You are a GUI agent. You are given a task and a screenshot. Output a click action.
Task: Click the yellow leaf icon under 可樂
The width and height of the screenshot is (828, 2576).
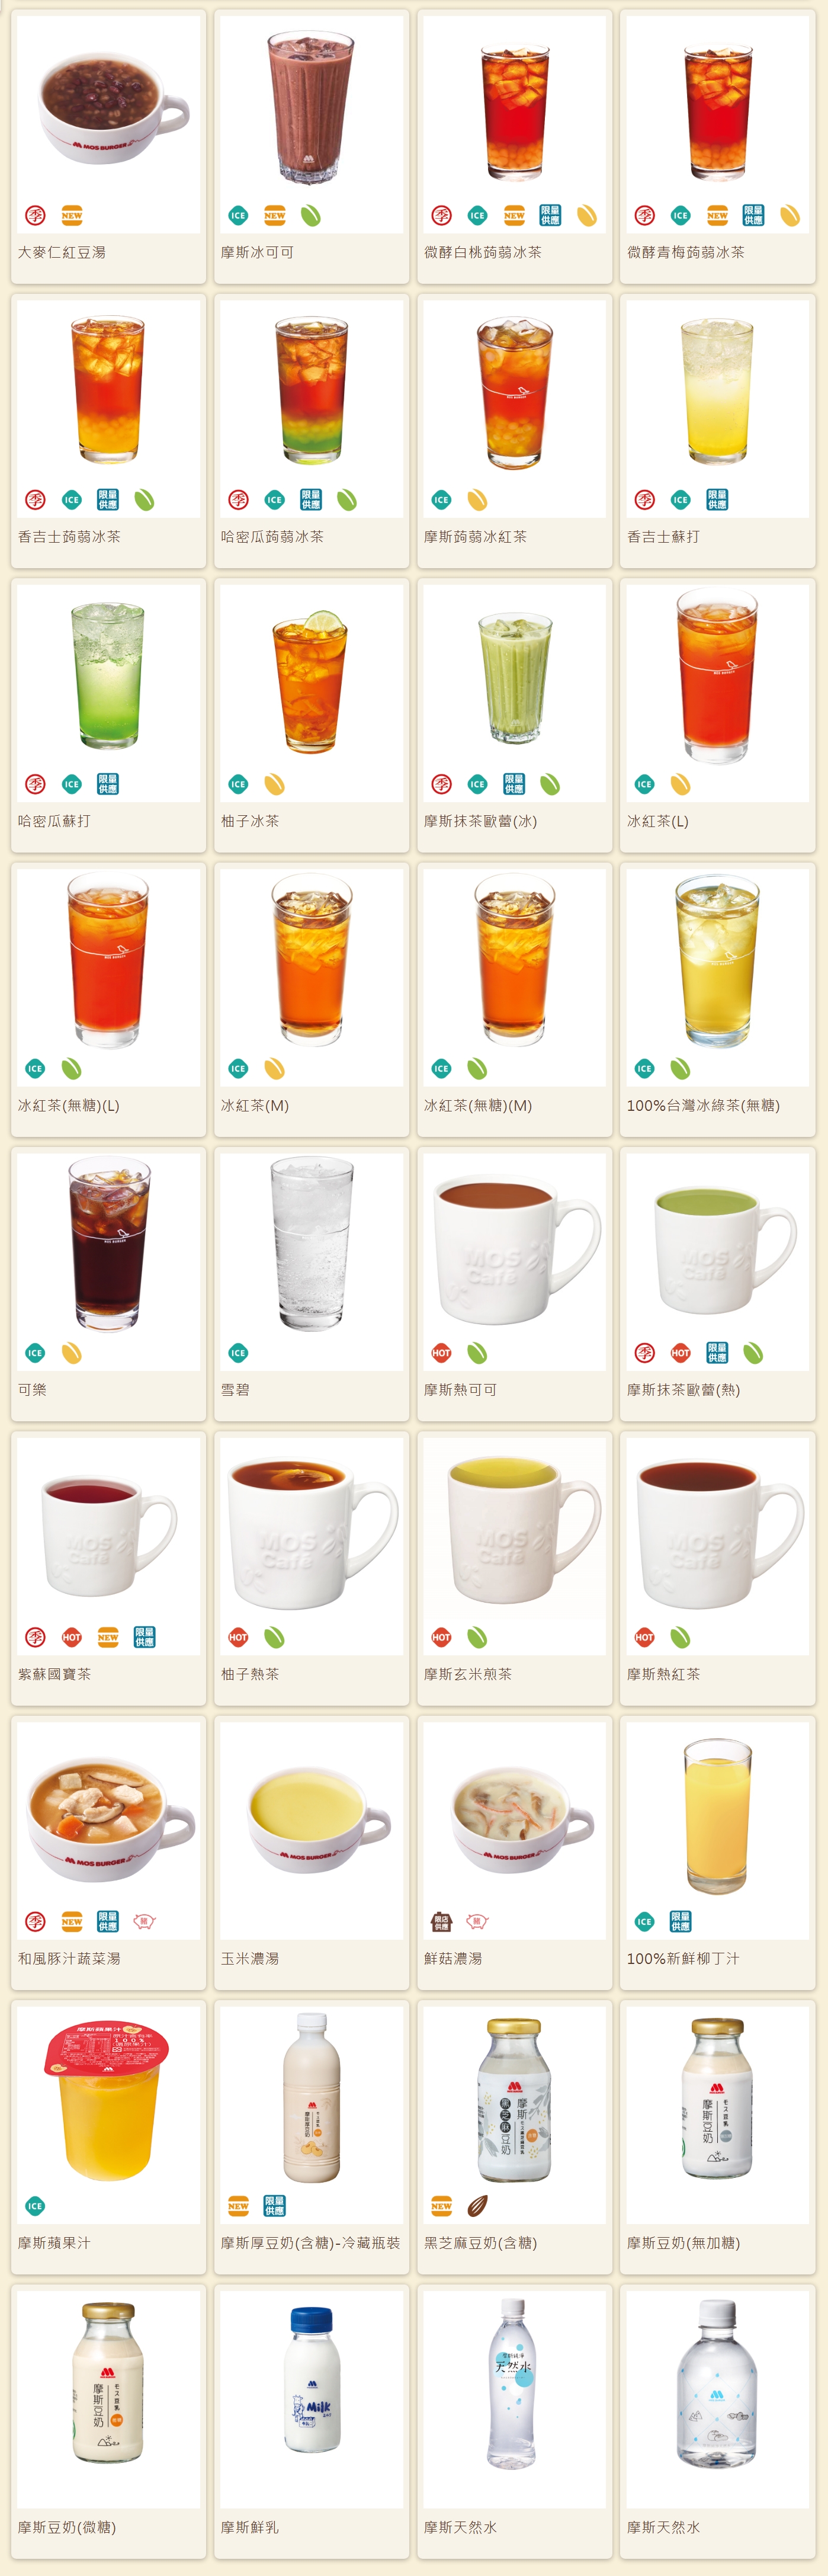[71, 1353]
